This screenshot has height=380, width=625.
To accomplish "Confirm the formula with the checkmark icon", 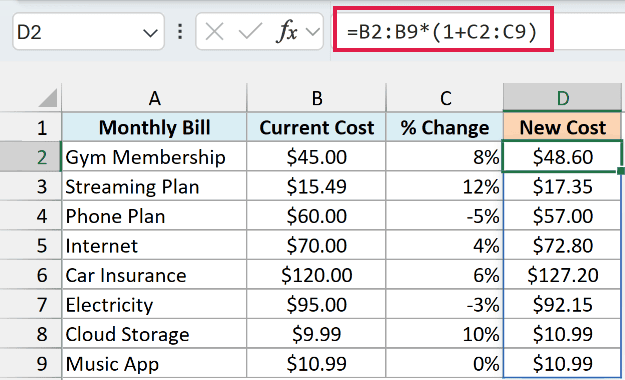I will pos(250,32).
